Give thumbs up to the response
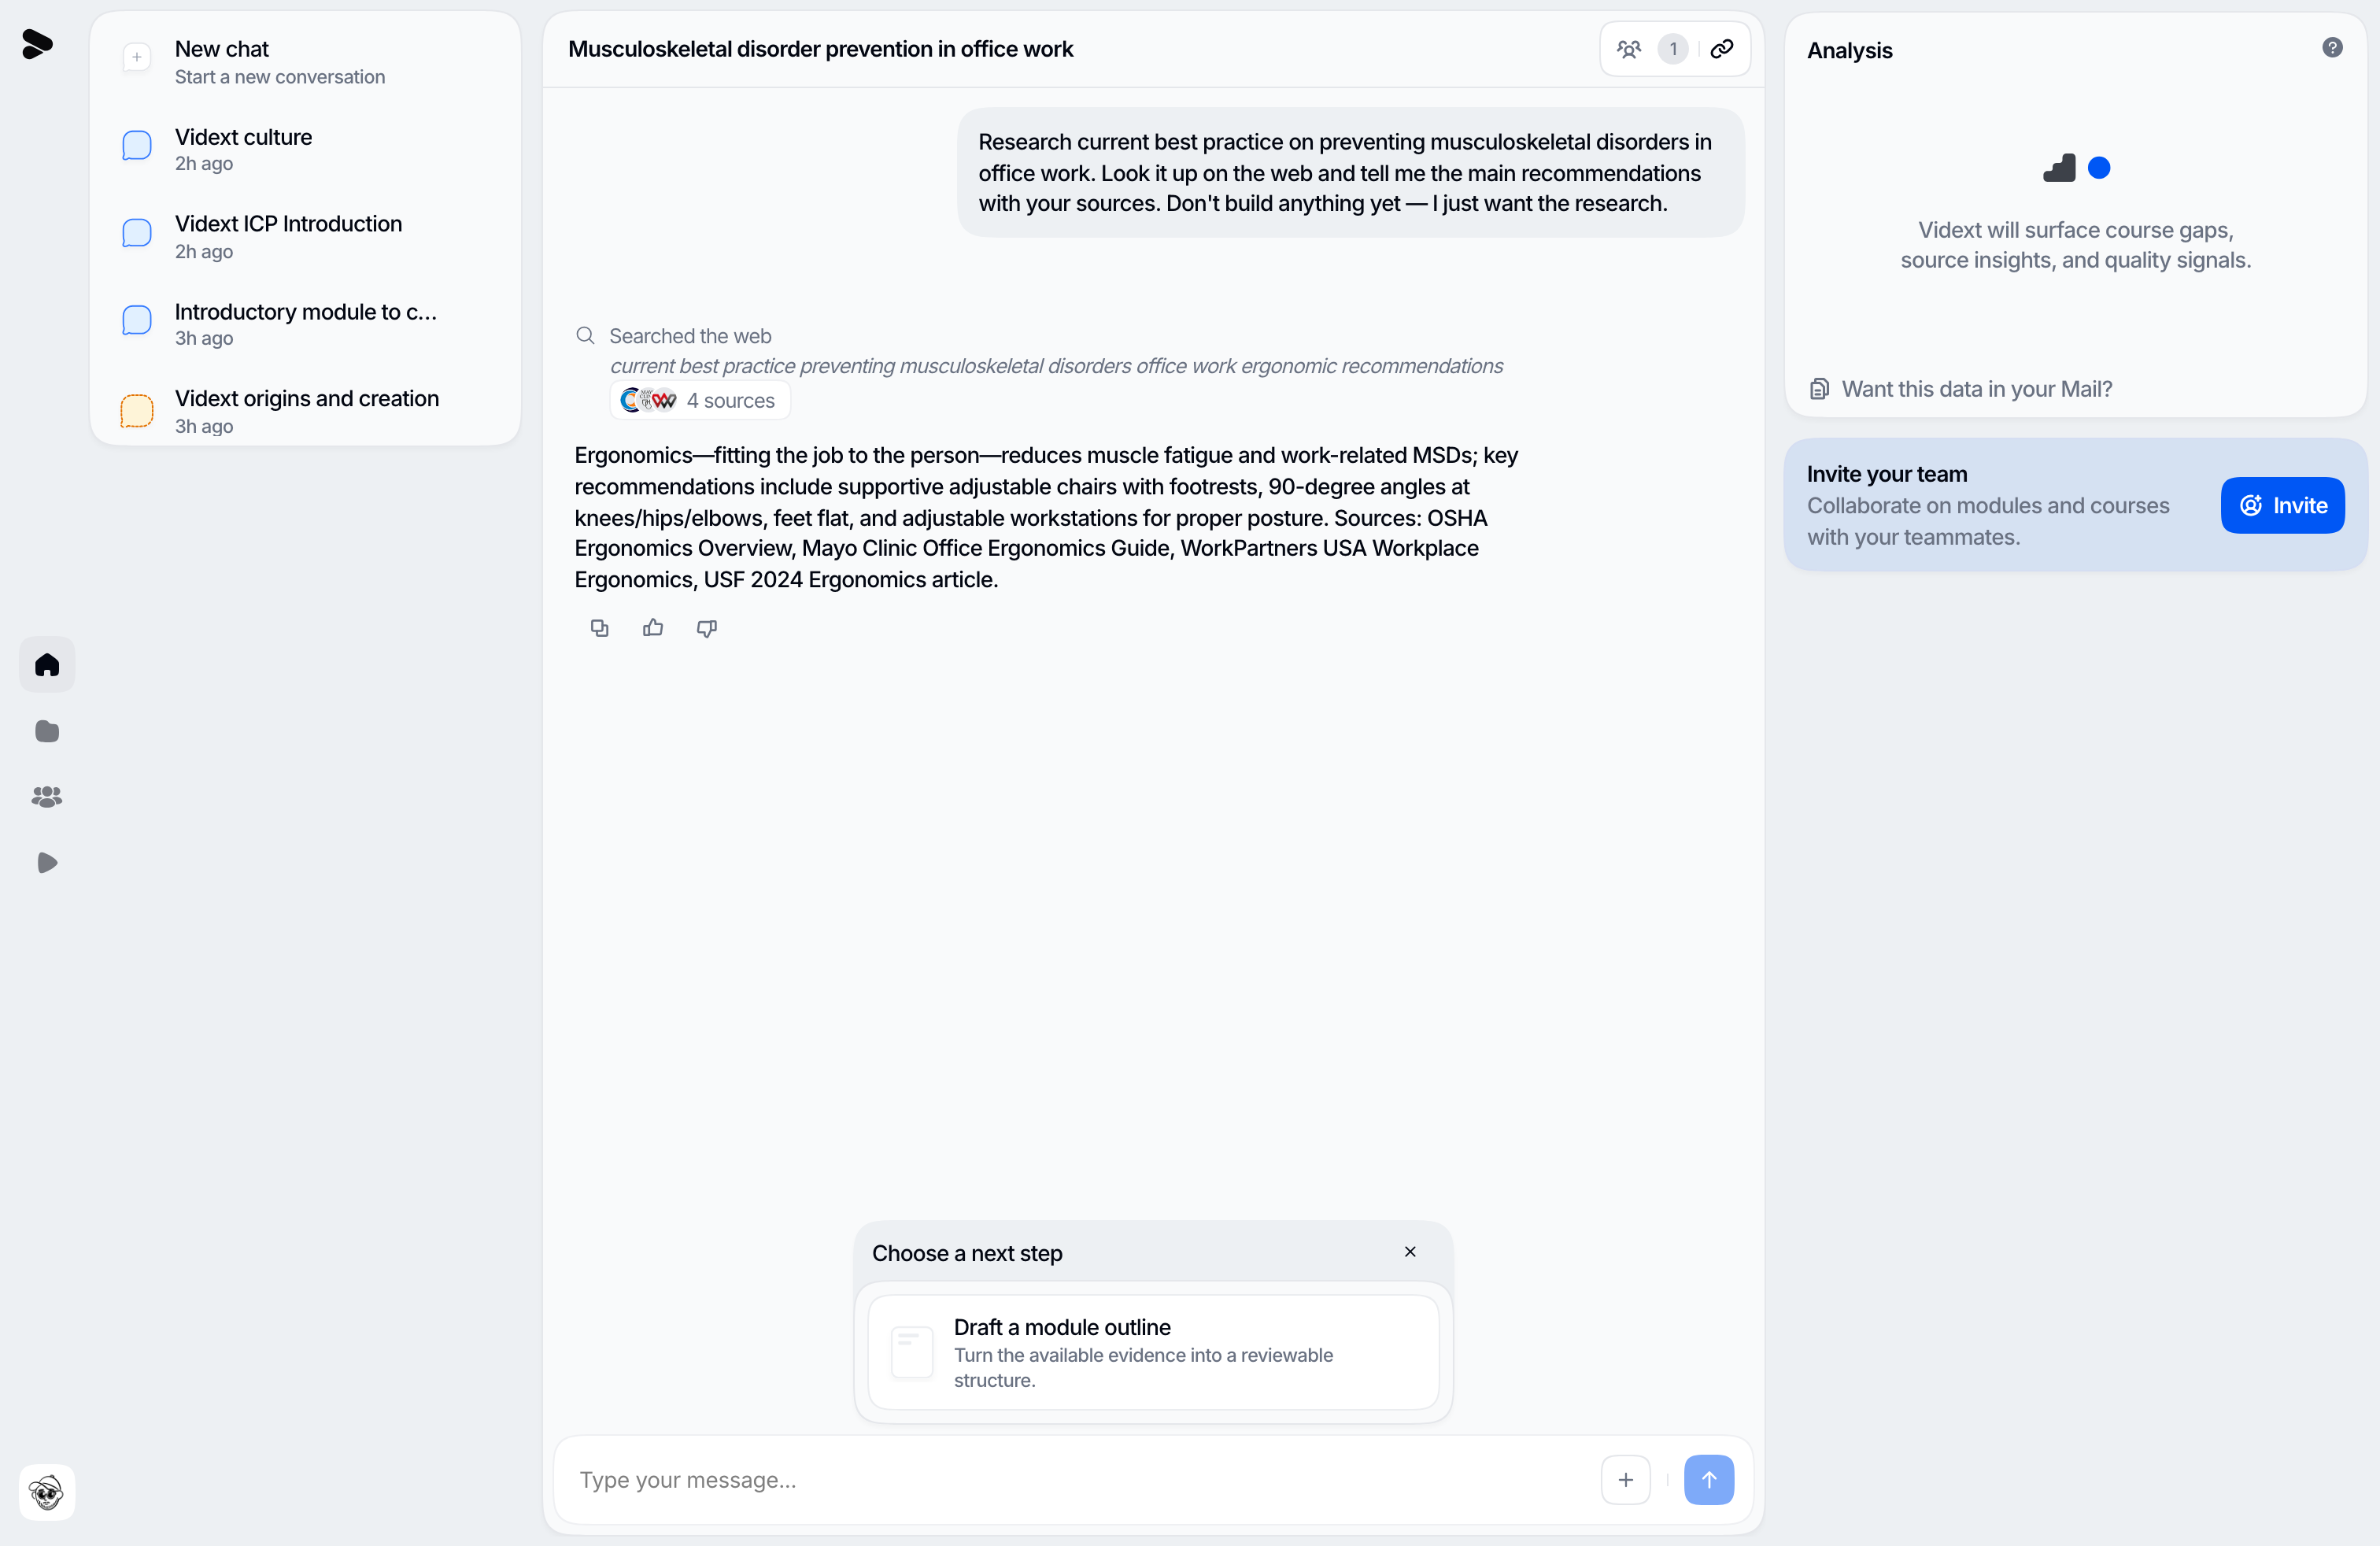 point(653,628)
